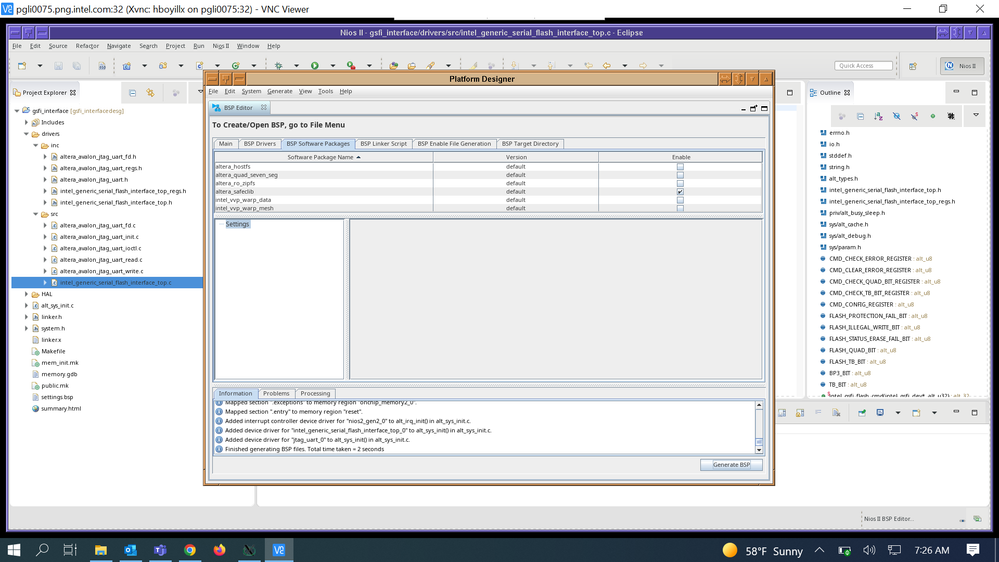This screenshot has width=999, height=562.
Task: Expand the HAL folder in Project Explorer
Action: (x=27, y=294)
